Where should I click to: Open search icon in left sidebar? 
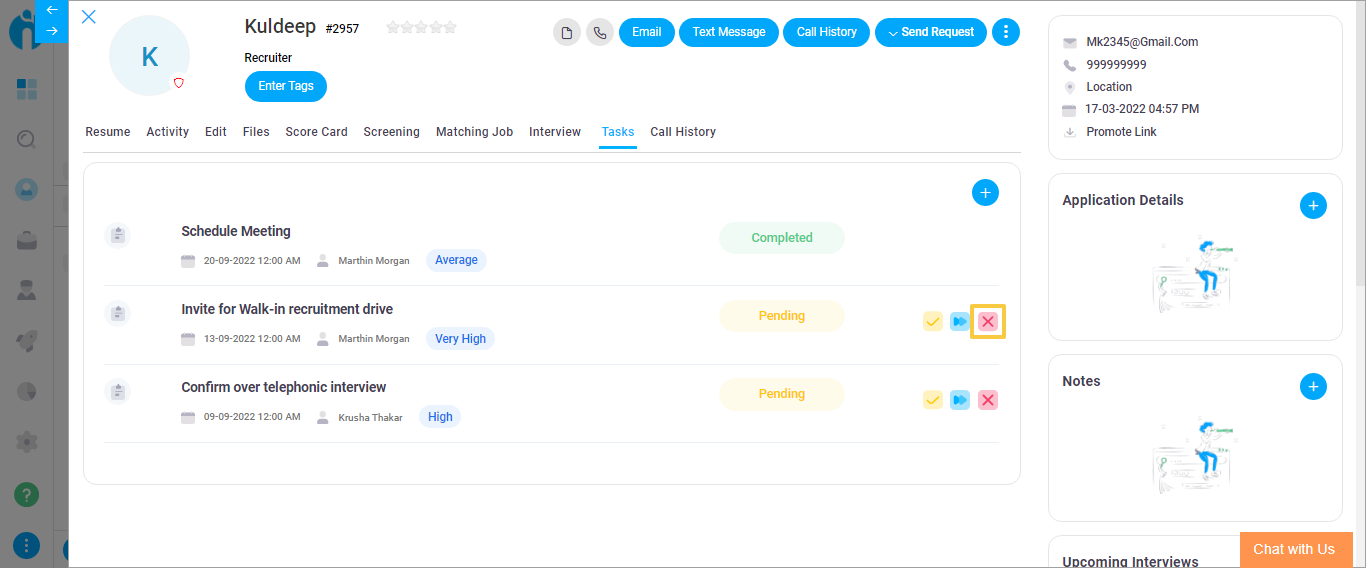tap(27, 140)
